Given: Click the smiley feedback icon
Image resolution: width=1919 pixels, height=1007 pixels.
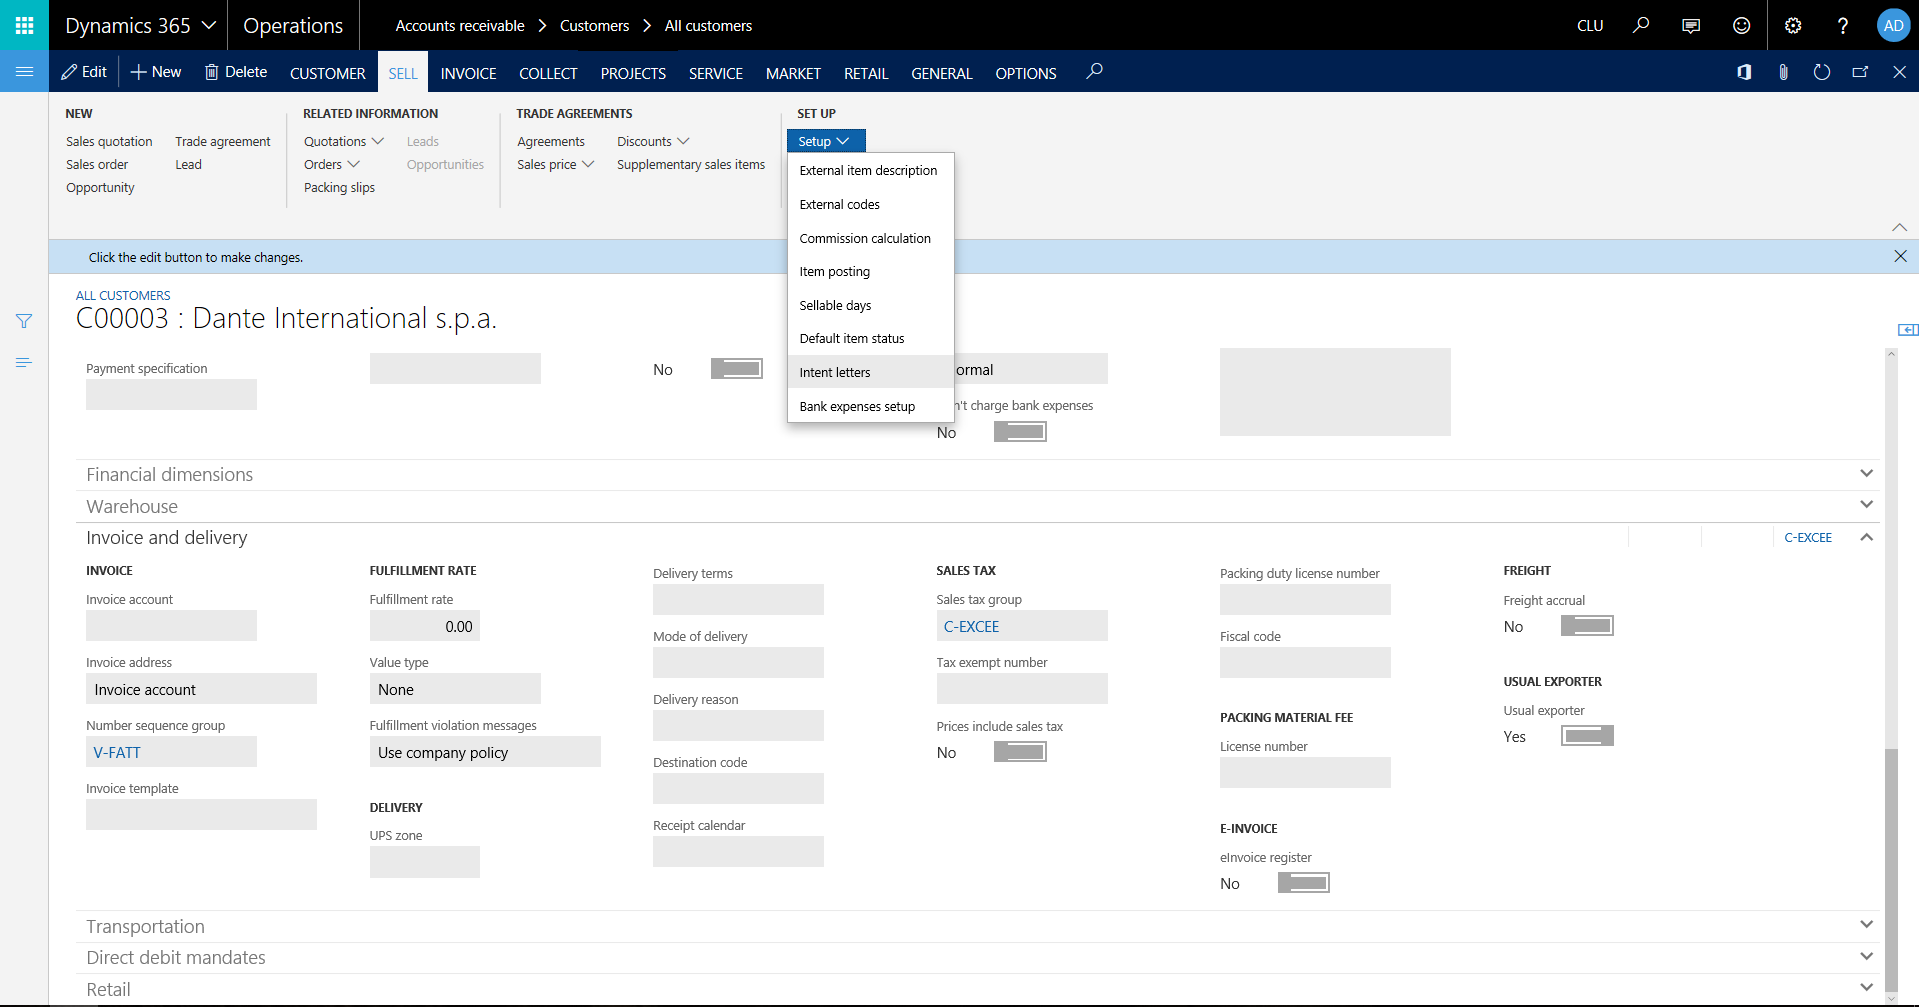Looking at the screenshot, I should tap(1742, 25).
